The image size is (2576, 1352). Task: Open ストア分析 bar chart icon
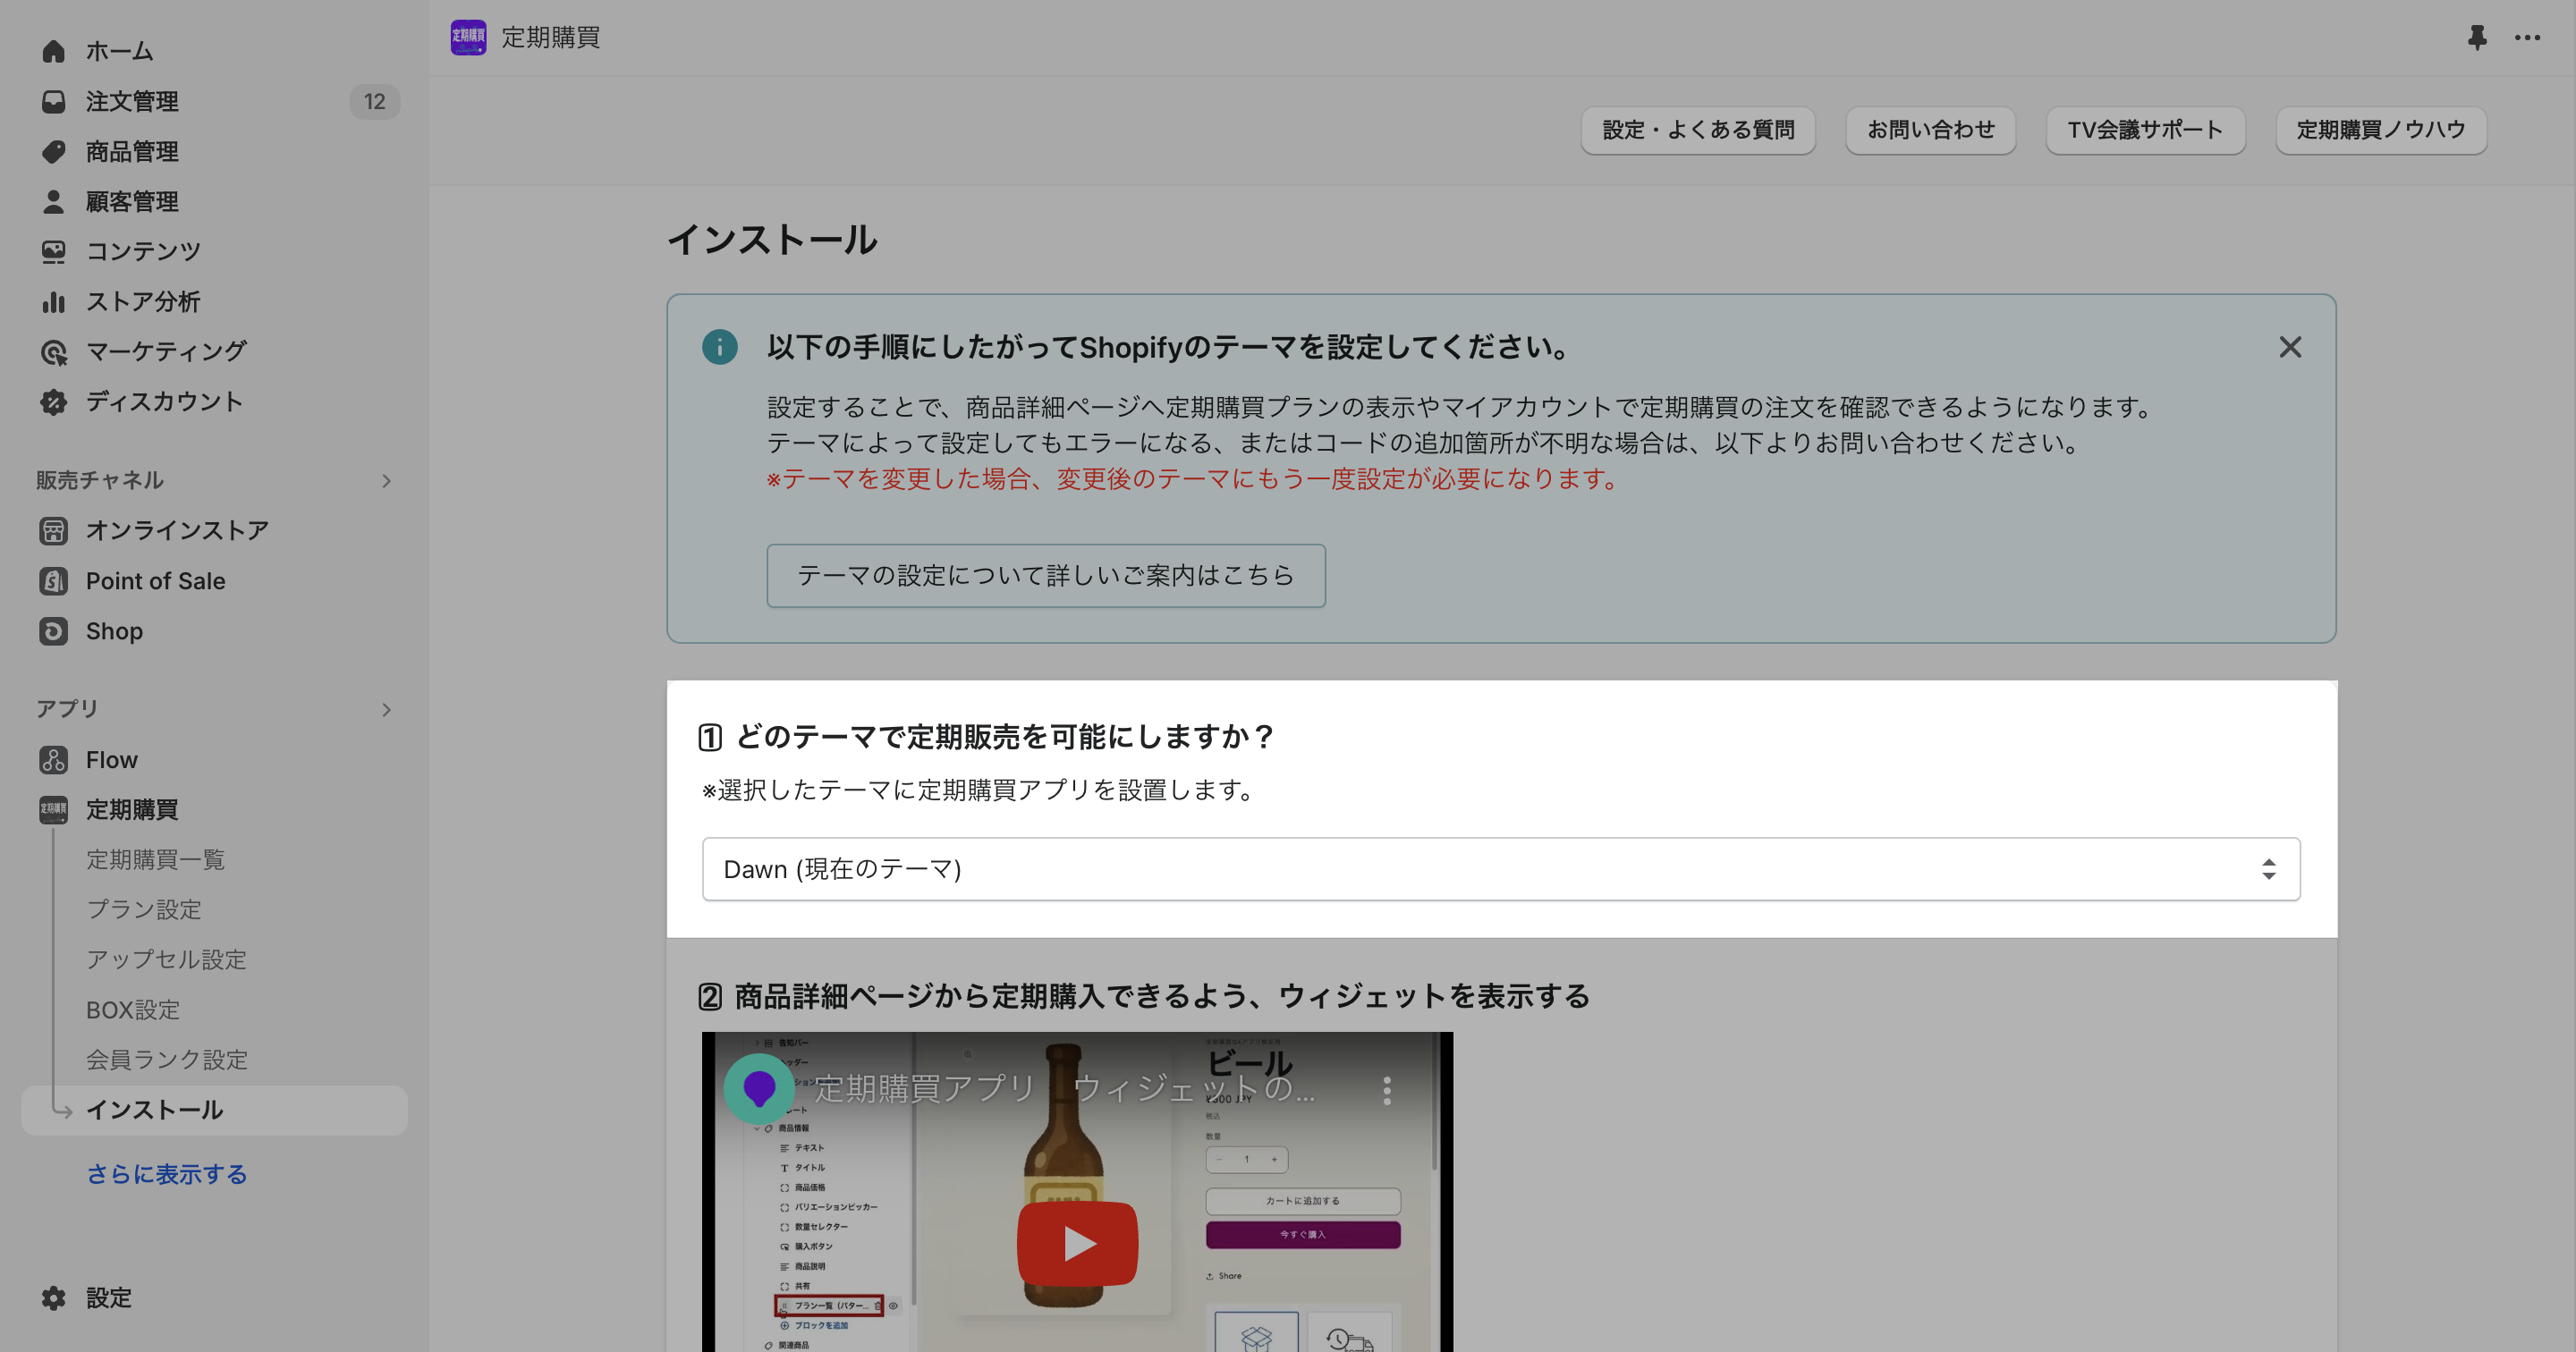(53, 302)
